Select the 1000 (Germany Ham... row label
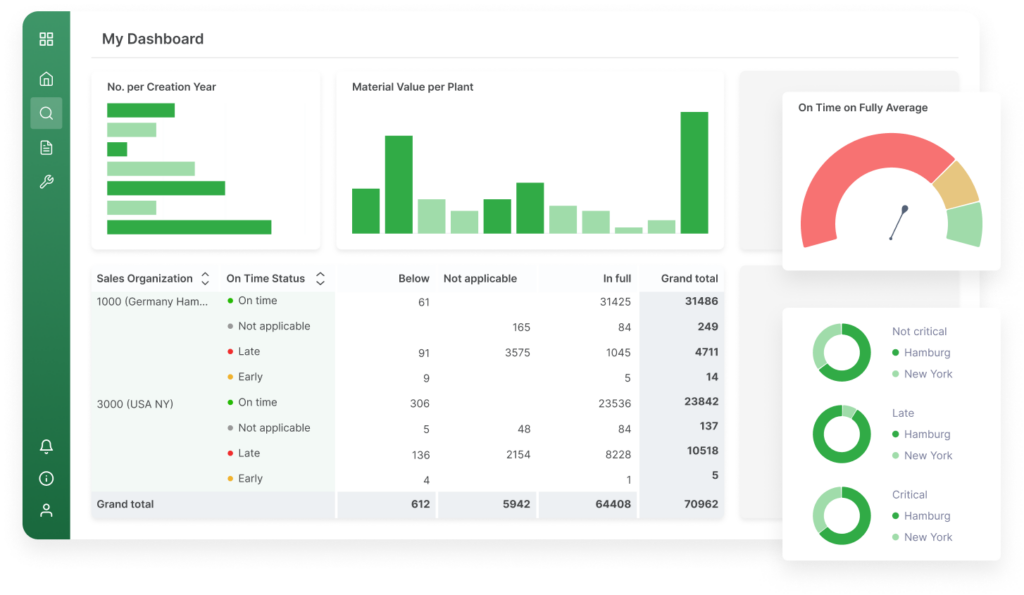 pos(152,302)
